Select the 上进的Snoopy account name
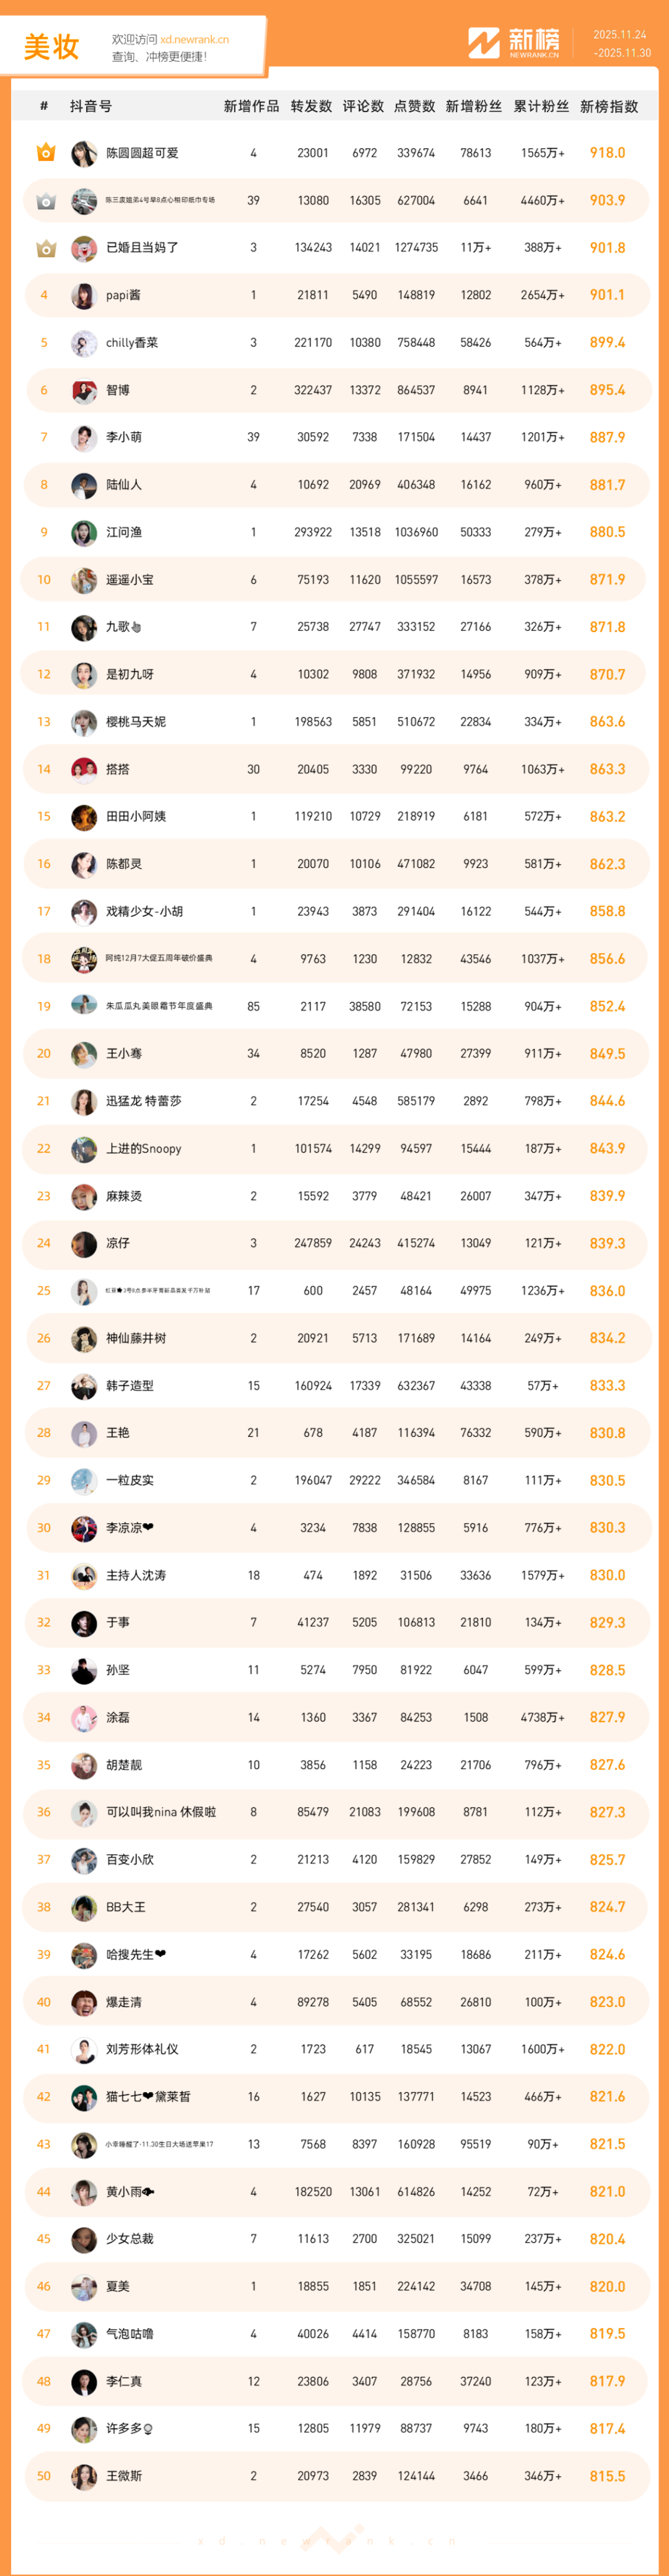This screenshot has height=2576, width=669. point(143,1149)
